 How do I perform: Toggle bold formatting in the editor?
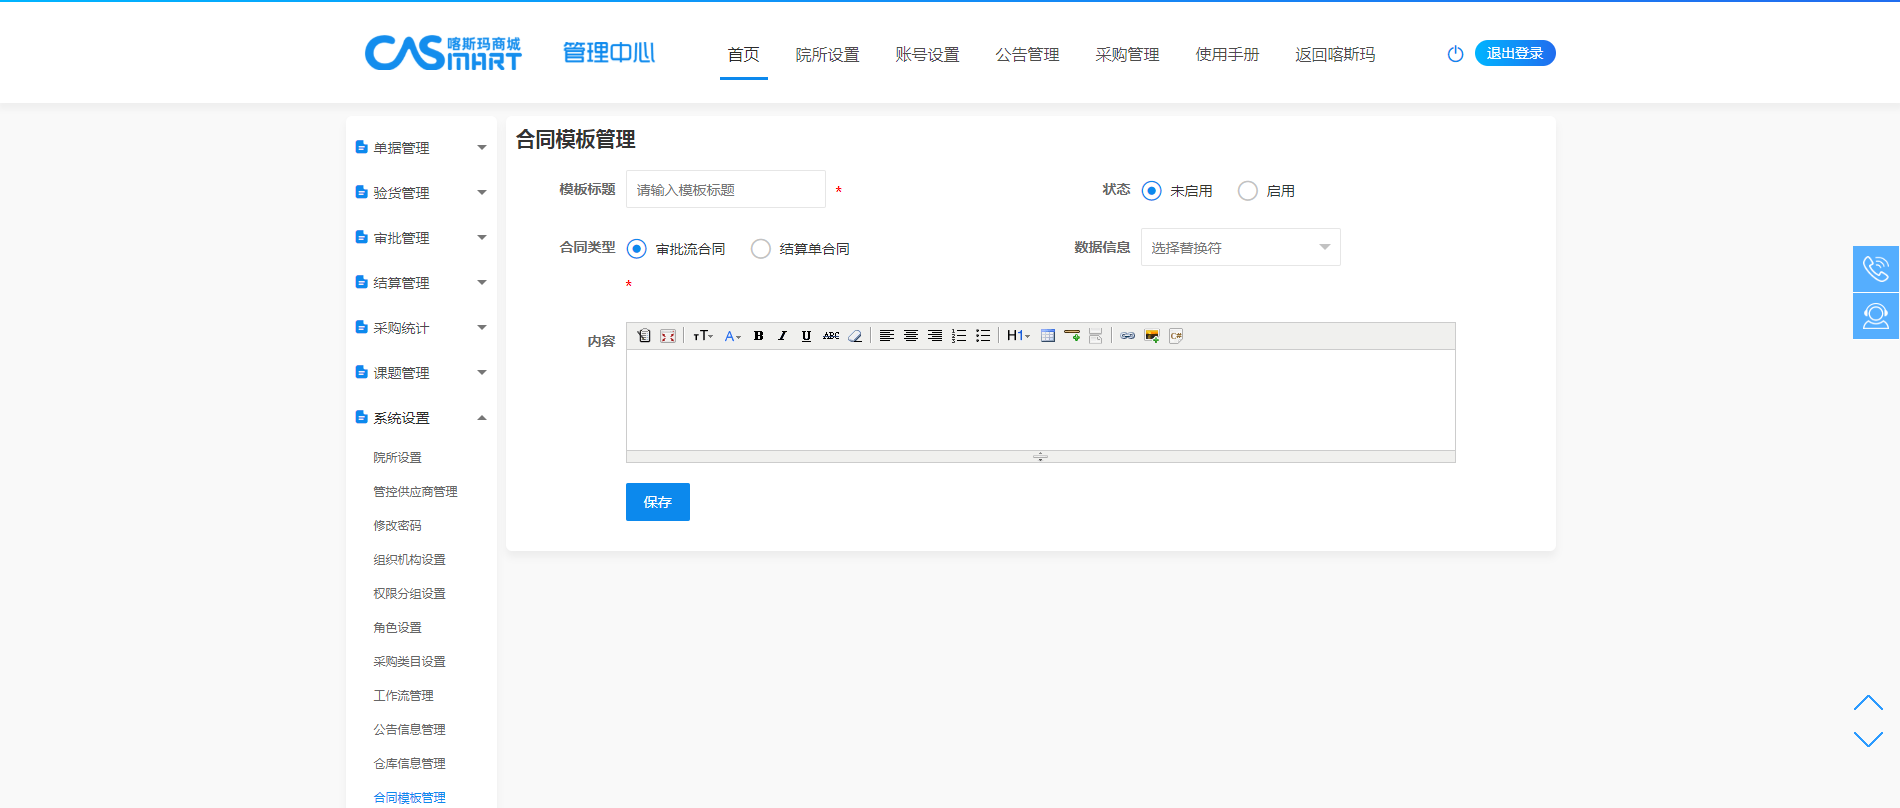(x=758, y=336)
